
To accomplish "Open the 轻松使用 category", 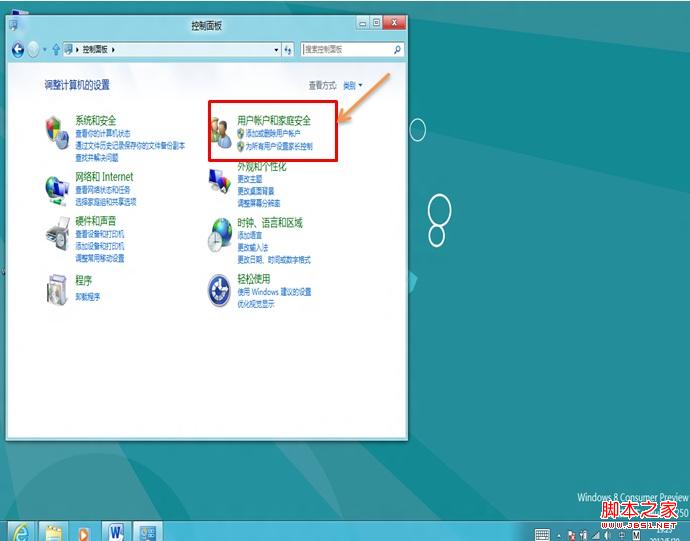I will [x=254, y=279].
